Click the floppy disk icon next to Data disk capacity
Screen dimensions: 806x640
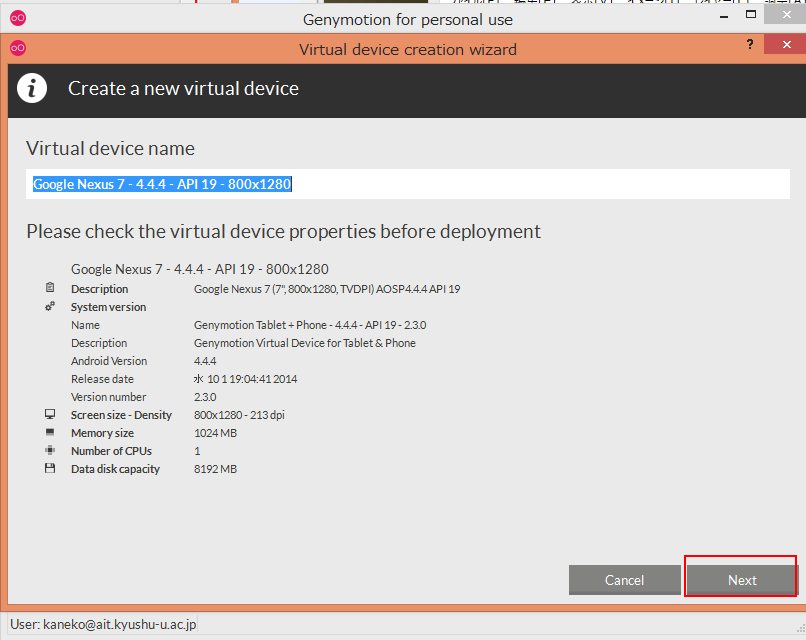click(x=50, y=468)
